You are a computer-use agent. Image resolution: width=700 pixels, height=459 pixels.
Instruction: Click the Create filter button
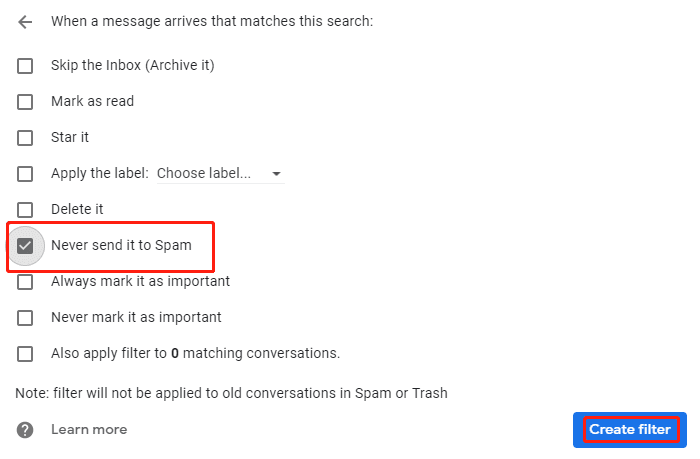[630, 430]
